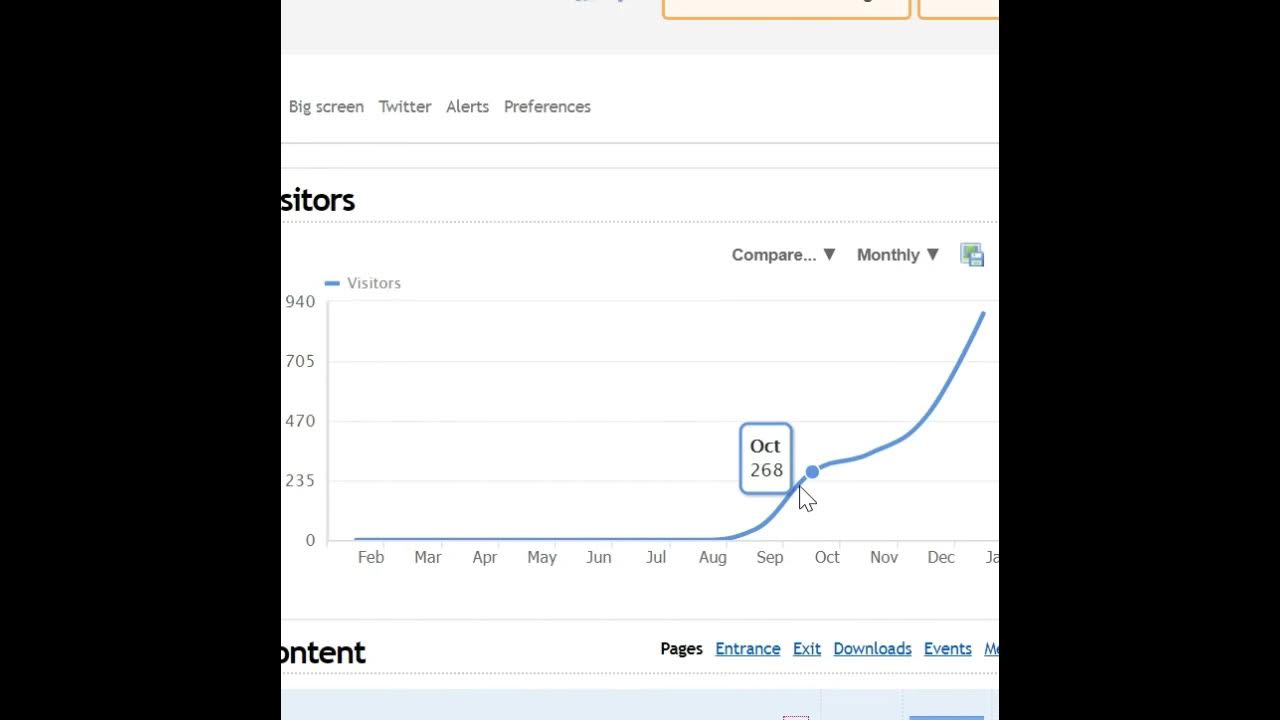Switch to the Entrance link

748,649
